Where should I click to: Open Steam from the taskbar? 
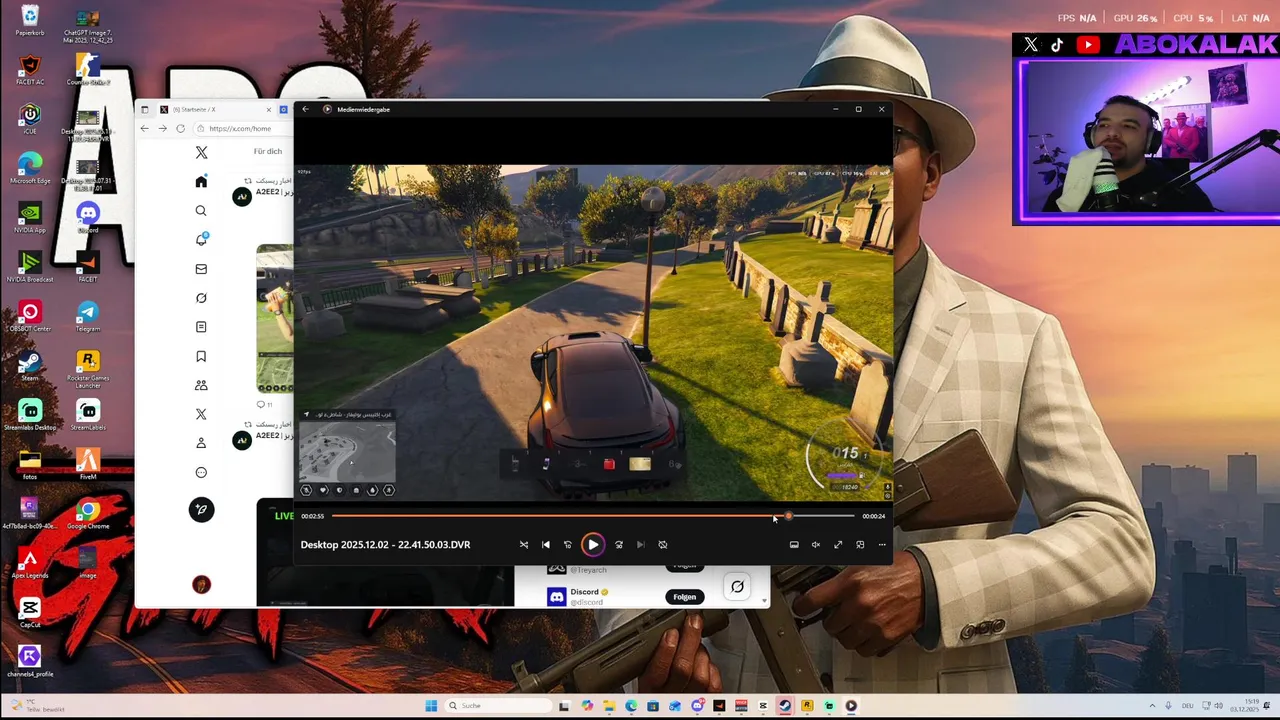click(x=785, y=706)
